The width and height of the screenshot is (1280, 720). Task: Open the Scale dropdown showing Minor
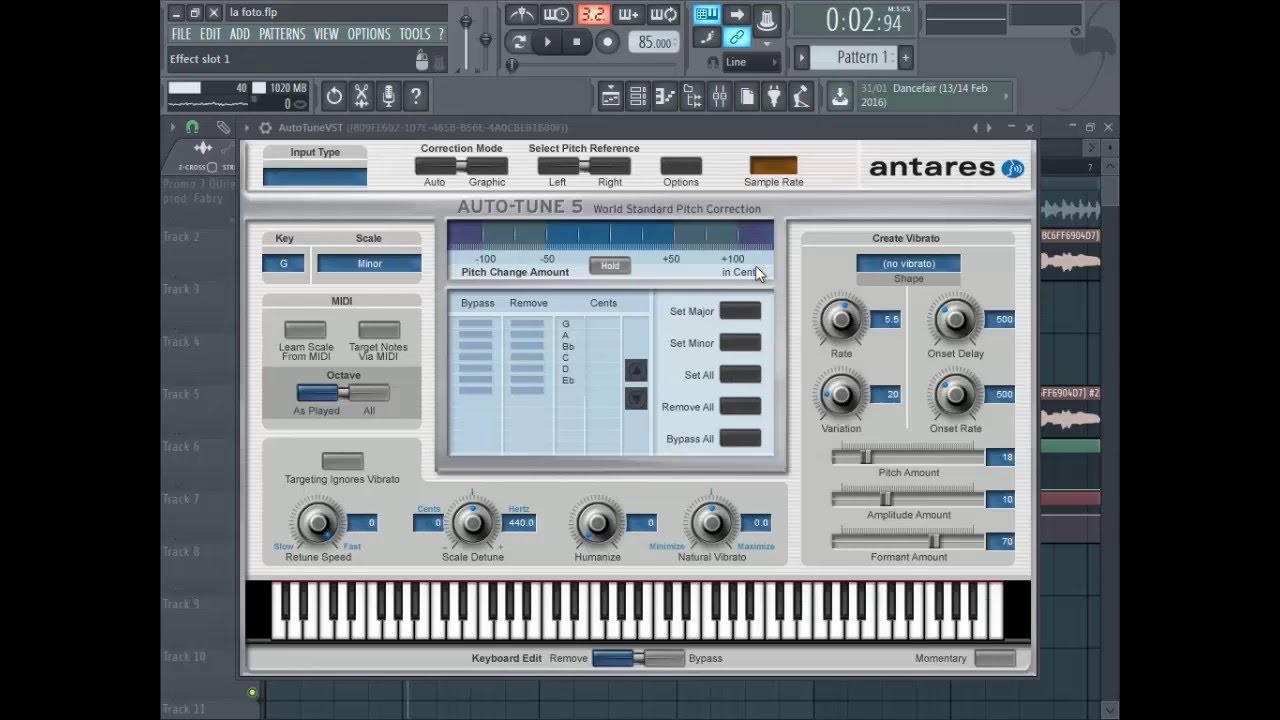point(369,264)
